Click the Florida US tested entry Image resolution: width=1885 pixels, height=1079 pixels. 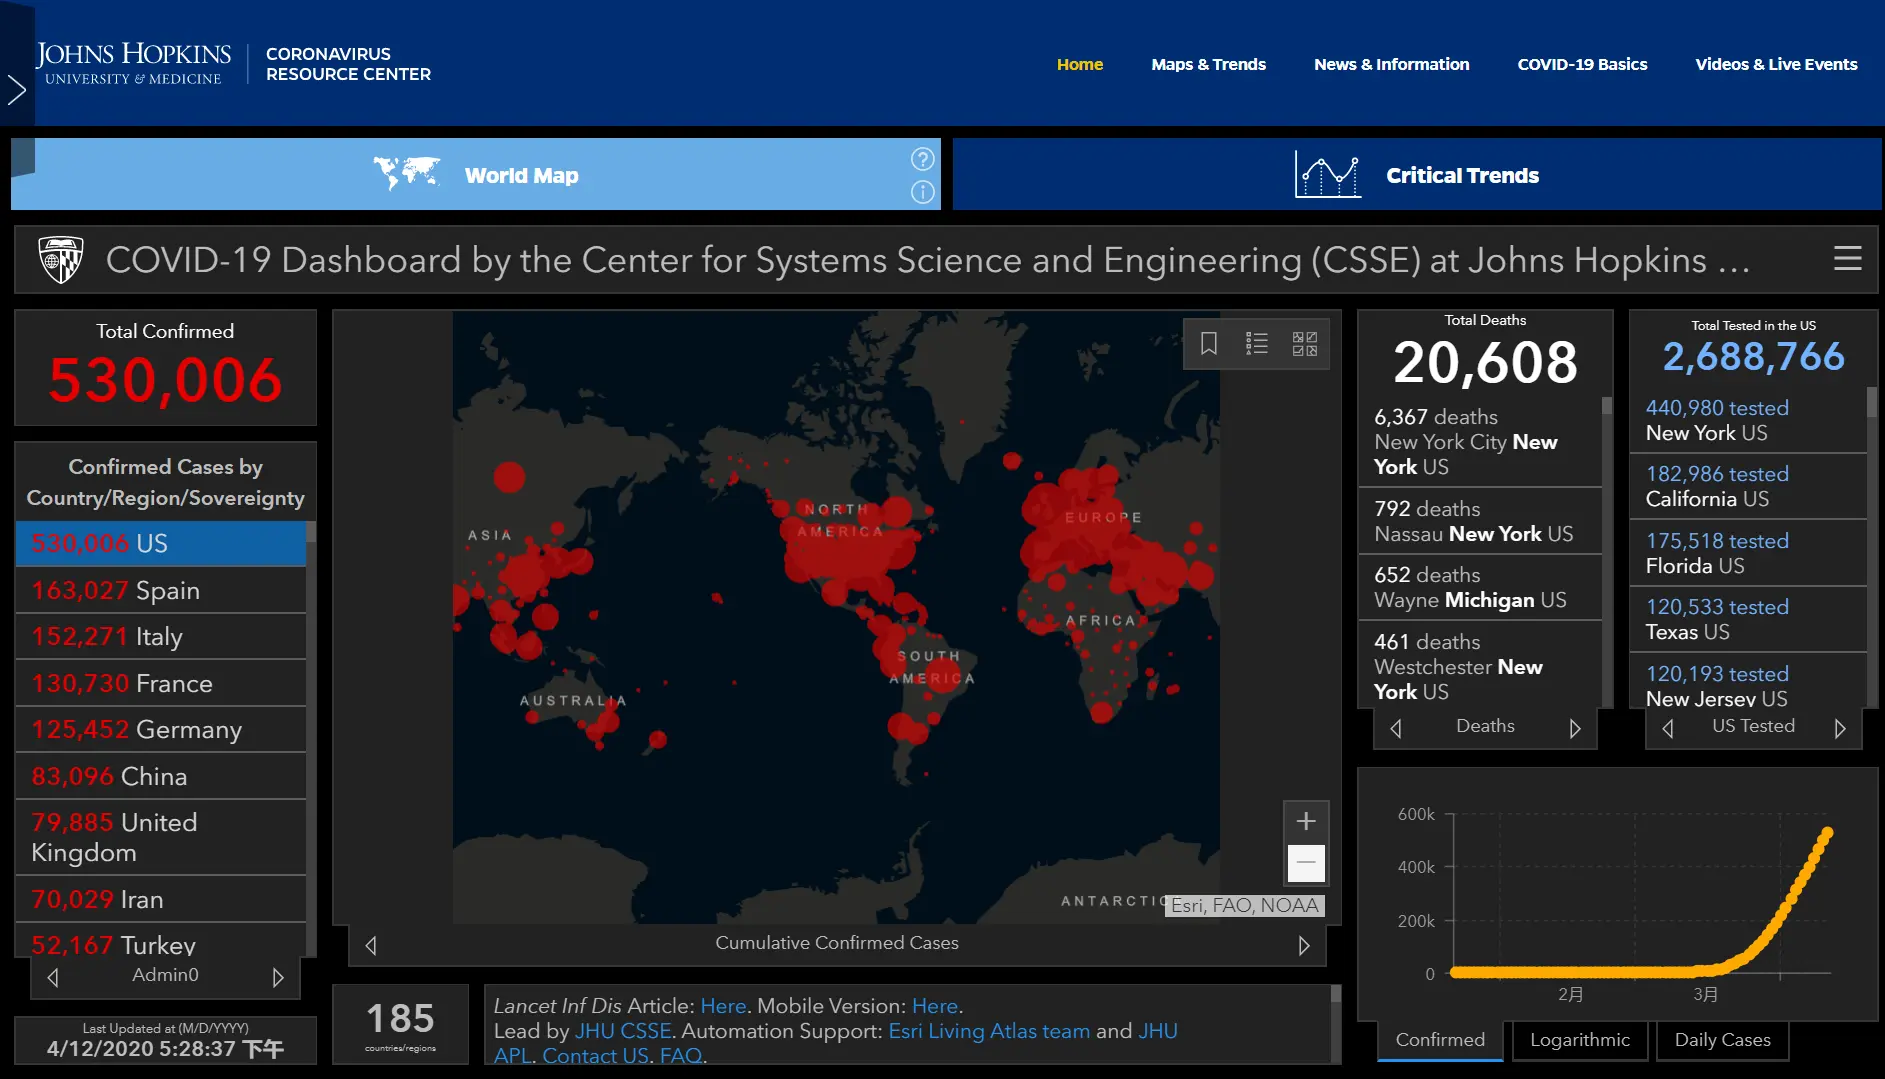[1748, 553]
